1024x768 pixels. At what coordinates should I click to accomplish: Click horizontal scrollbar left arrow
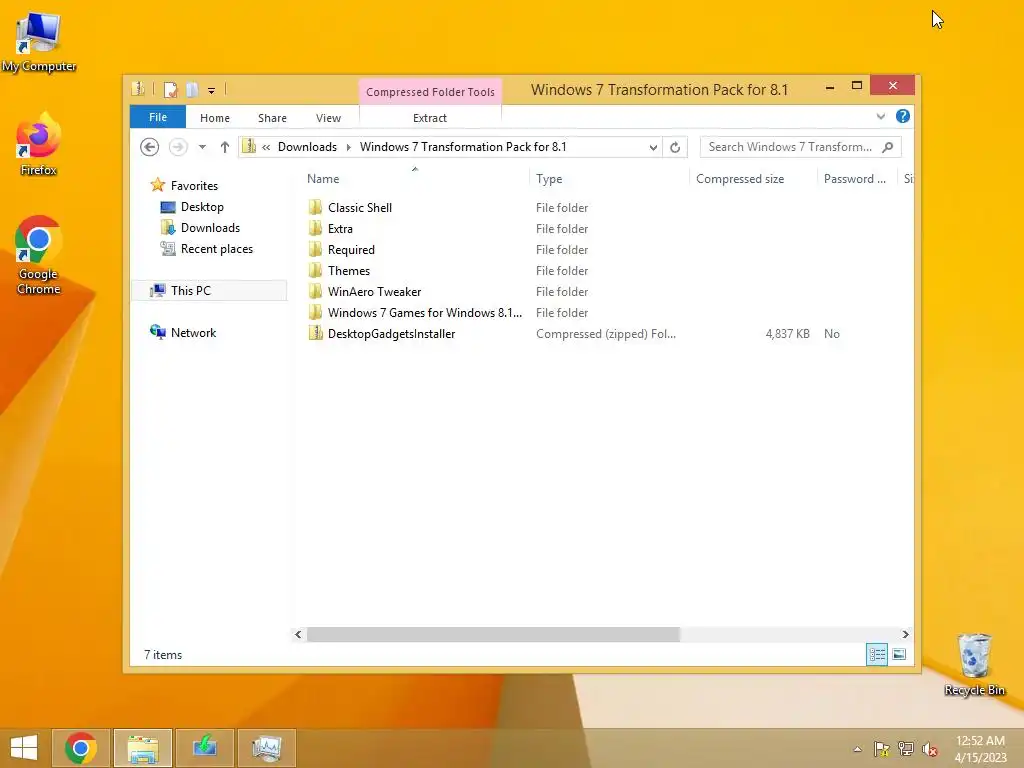298,634
